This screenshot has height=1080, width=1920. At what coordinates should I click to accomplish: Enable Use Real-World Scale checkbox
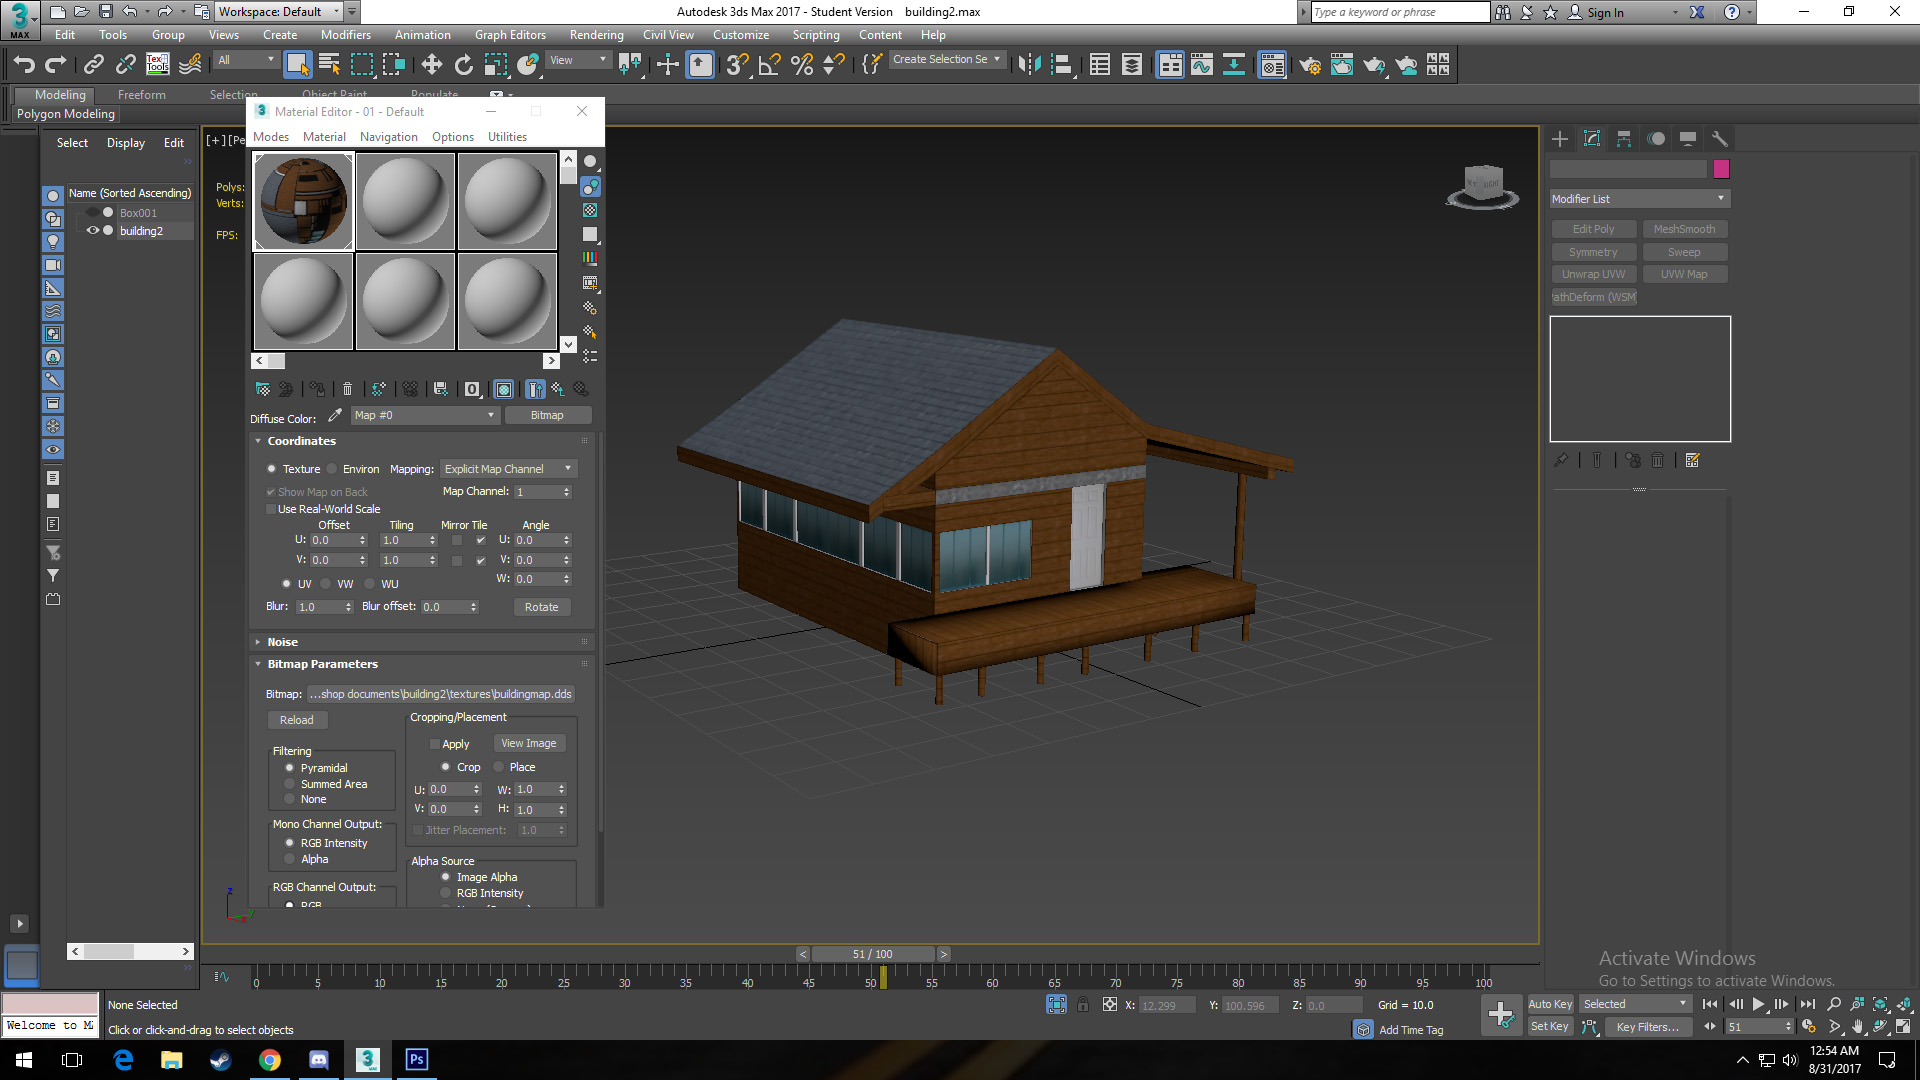click(x=270, y=509)
